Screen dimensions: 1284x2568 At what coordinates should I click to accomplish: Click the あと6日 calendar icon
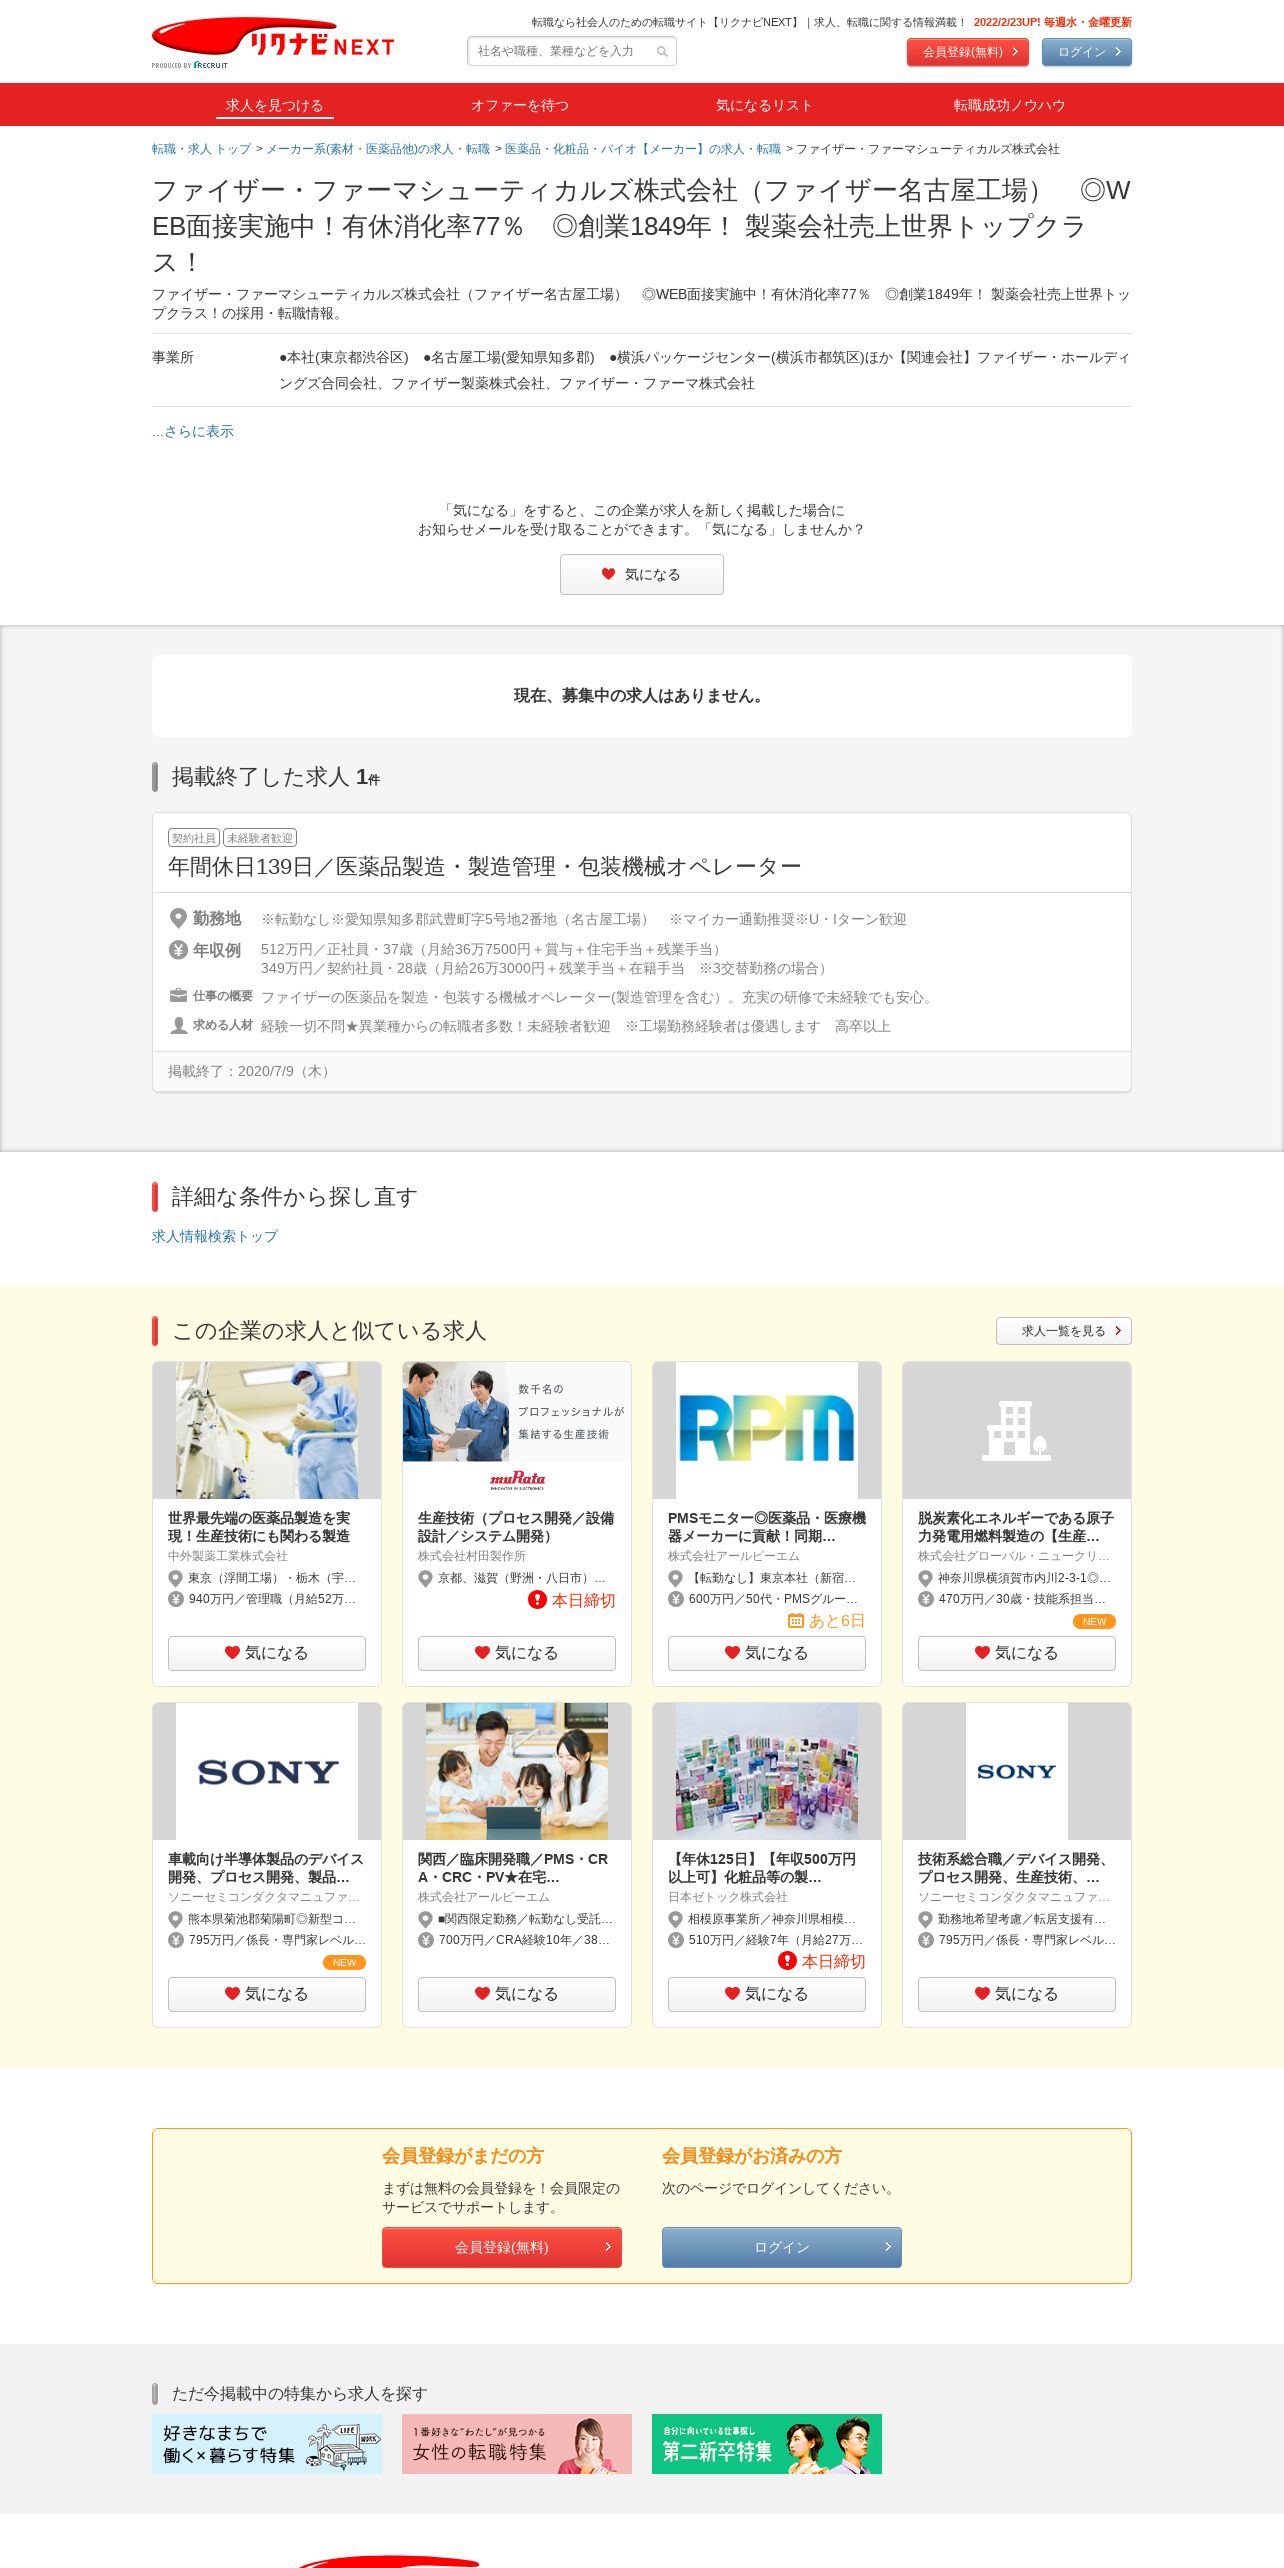click(796, 1621)
